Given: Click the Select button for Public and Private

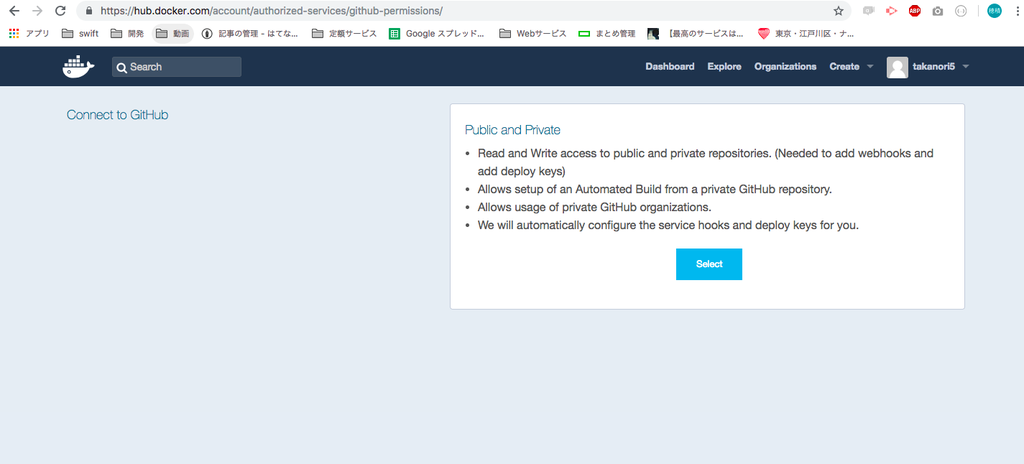Looking at the screenshot, I should click(709, 264).
